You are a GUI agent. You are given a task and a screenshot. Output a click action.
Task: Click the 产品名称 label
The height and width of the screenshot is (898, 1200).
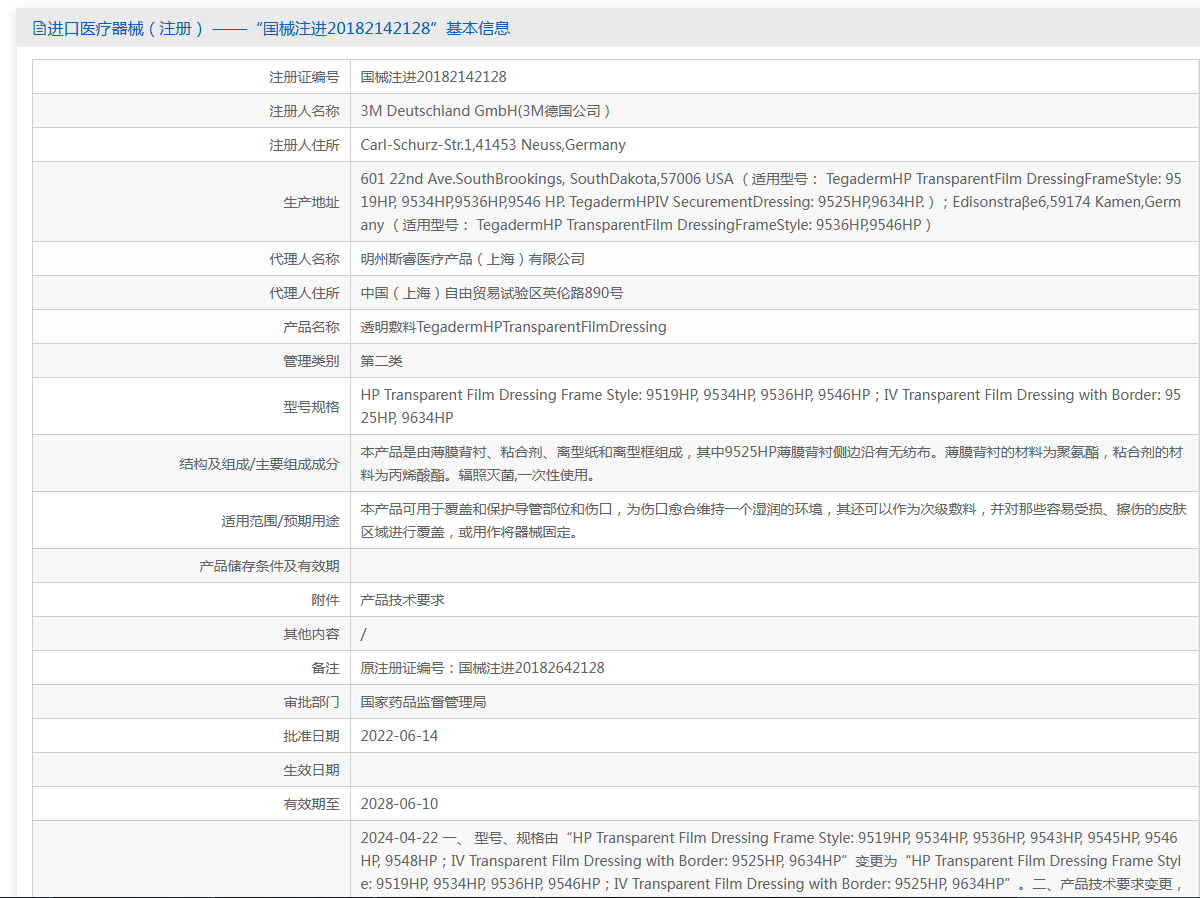click(x=311, y=327)
